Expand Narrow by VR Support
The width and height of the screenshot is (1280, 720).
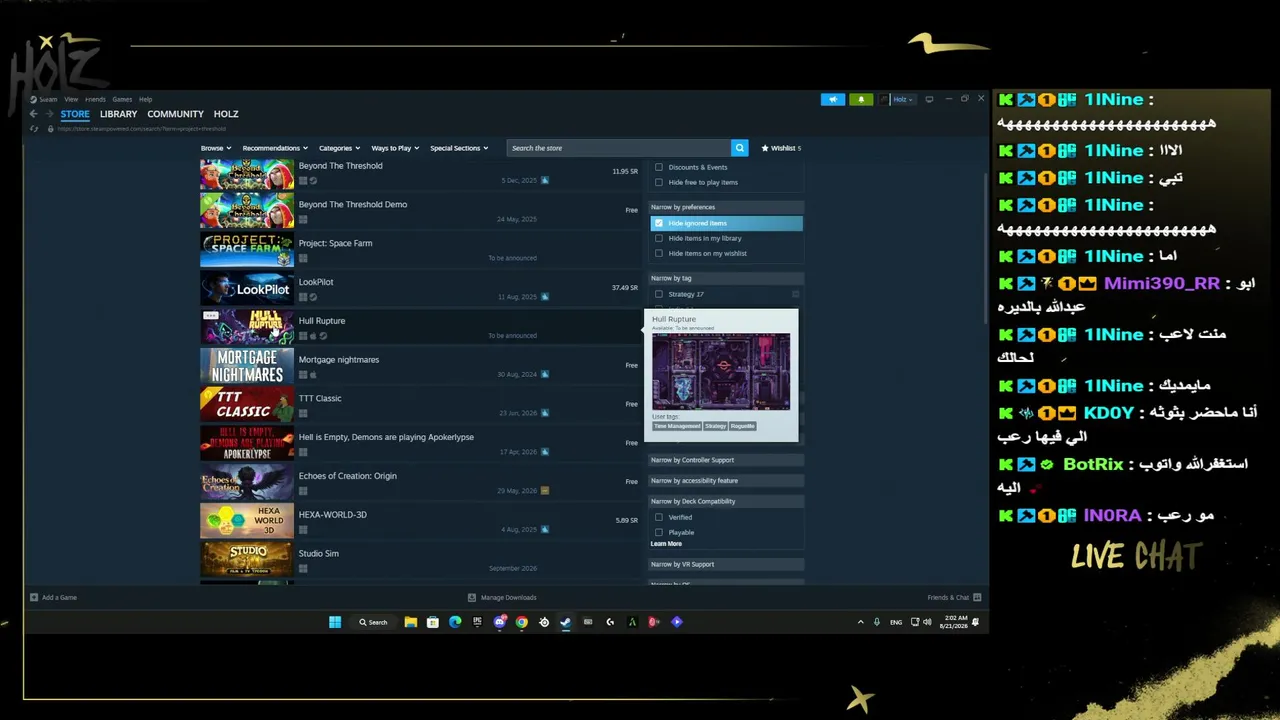726,564
